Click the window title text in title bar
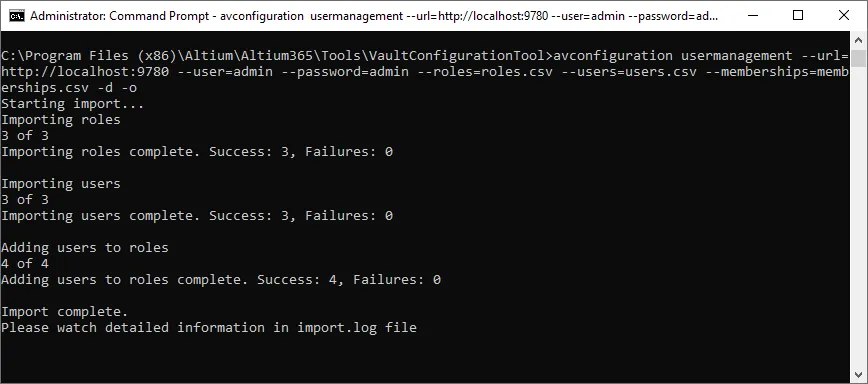Image resolution: width=868 pixels, height=384 pixels. click(374, 15)
